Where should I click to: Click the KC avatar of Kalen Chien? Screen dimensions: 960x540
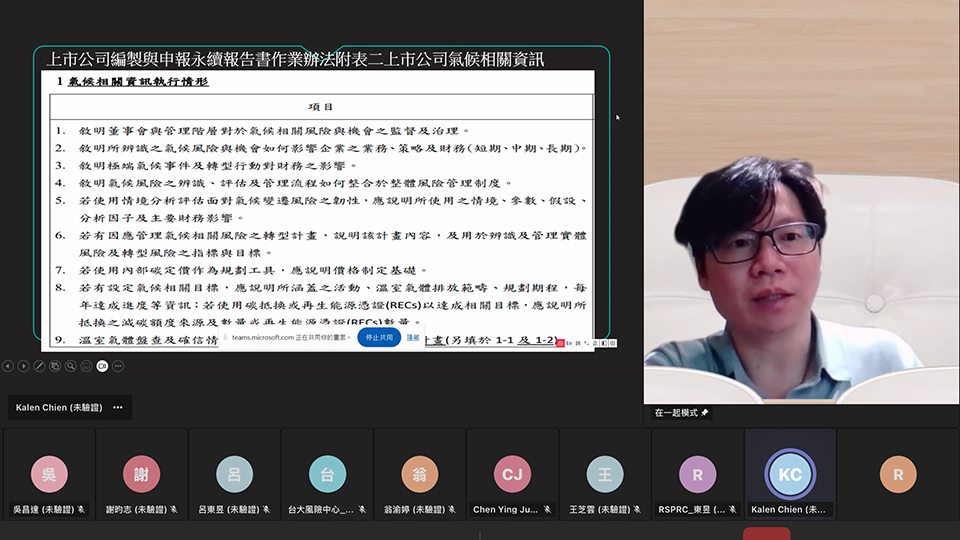tap(789, 475)
